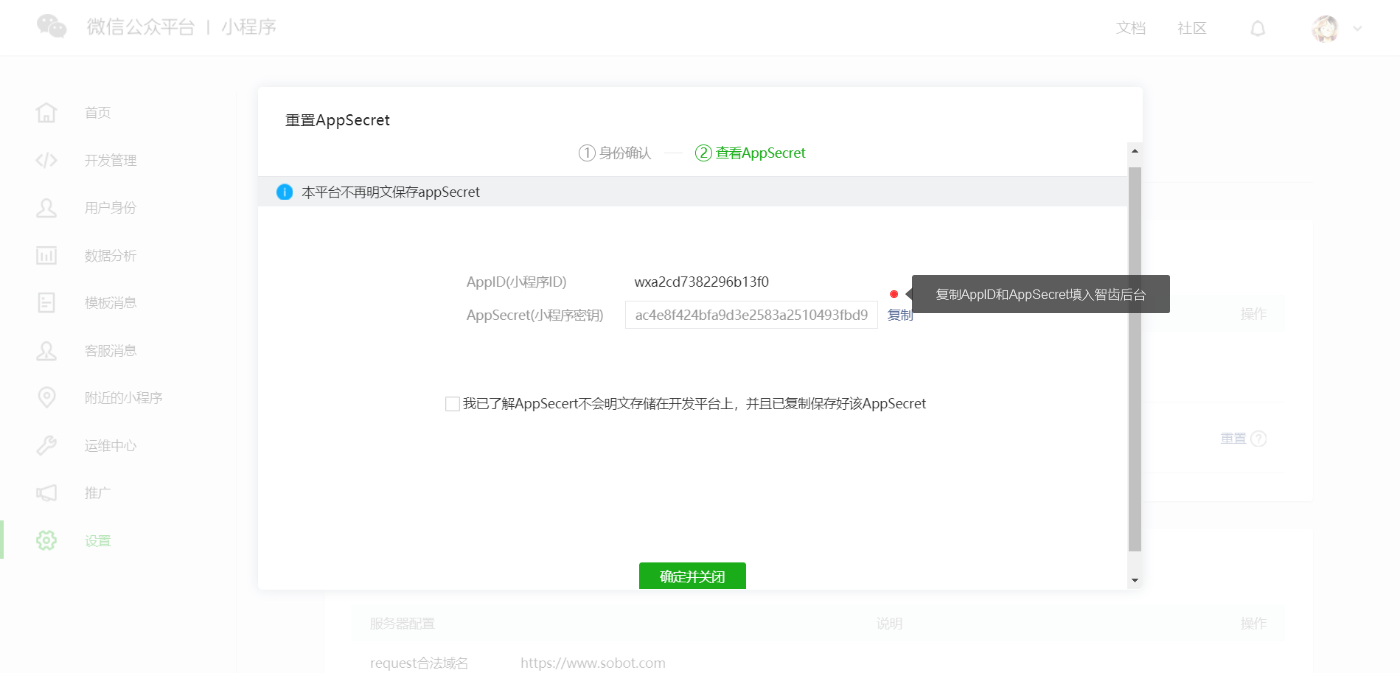1400x673 pixels.
Task: Click the AppSecret(小程序密钥) label
Action: point(535,315)
